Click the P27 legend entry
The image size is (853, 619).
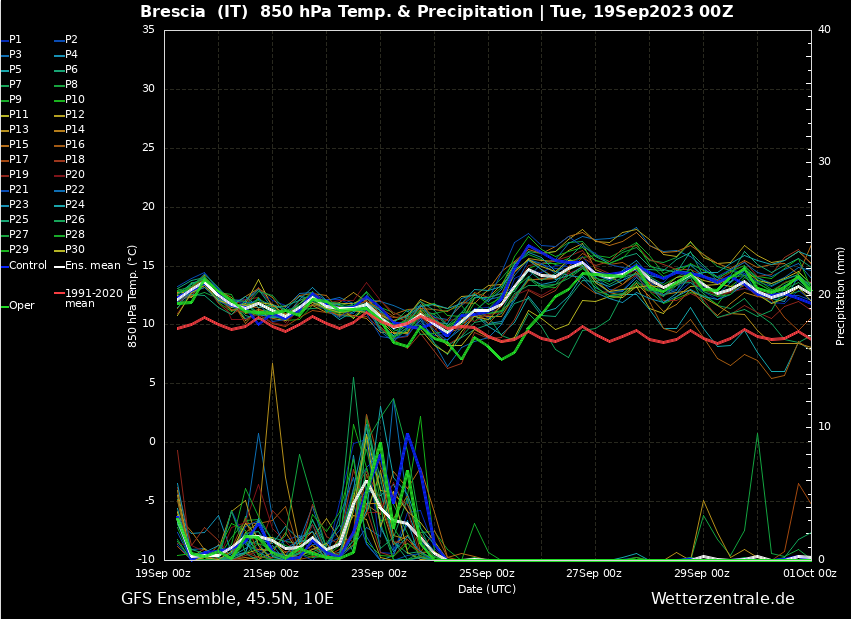click(x=15, y=234)
